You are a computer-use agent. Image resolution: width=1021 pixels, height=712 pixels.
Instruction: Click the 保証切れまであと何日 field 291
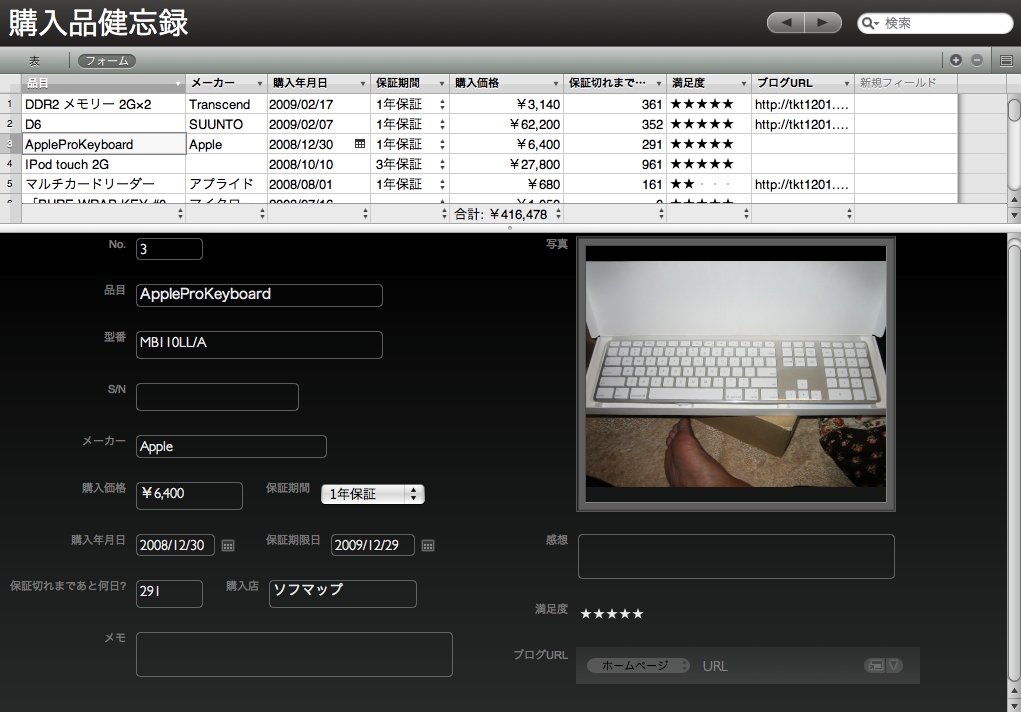pyautogui.click(x=169, y=593)
